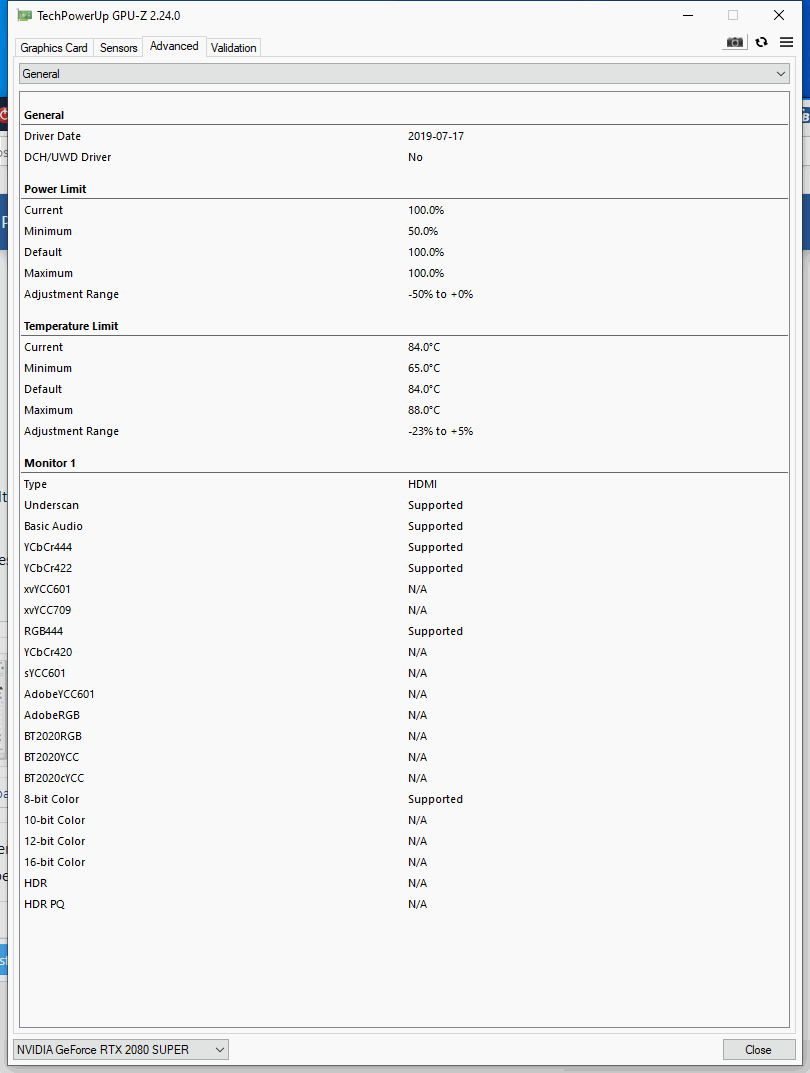Click the AdobeYCC601 row label
Viewport: 810px width, 1073px height.
pyautogui.click(x=60, y=694)
